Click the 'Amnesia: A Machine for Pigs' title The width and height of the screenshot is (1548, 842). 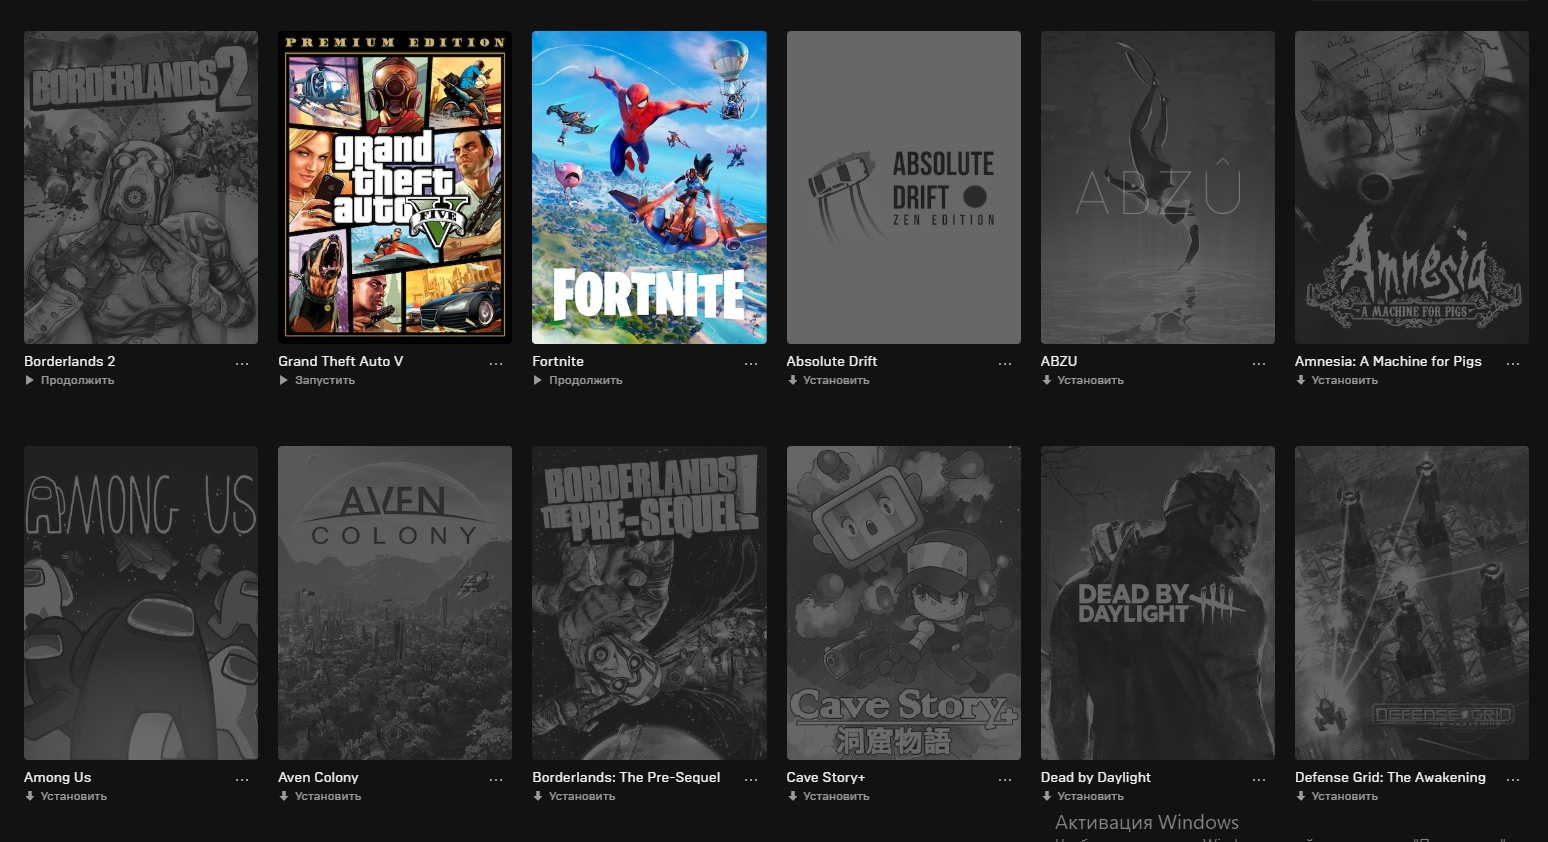[1388, 361]
